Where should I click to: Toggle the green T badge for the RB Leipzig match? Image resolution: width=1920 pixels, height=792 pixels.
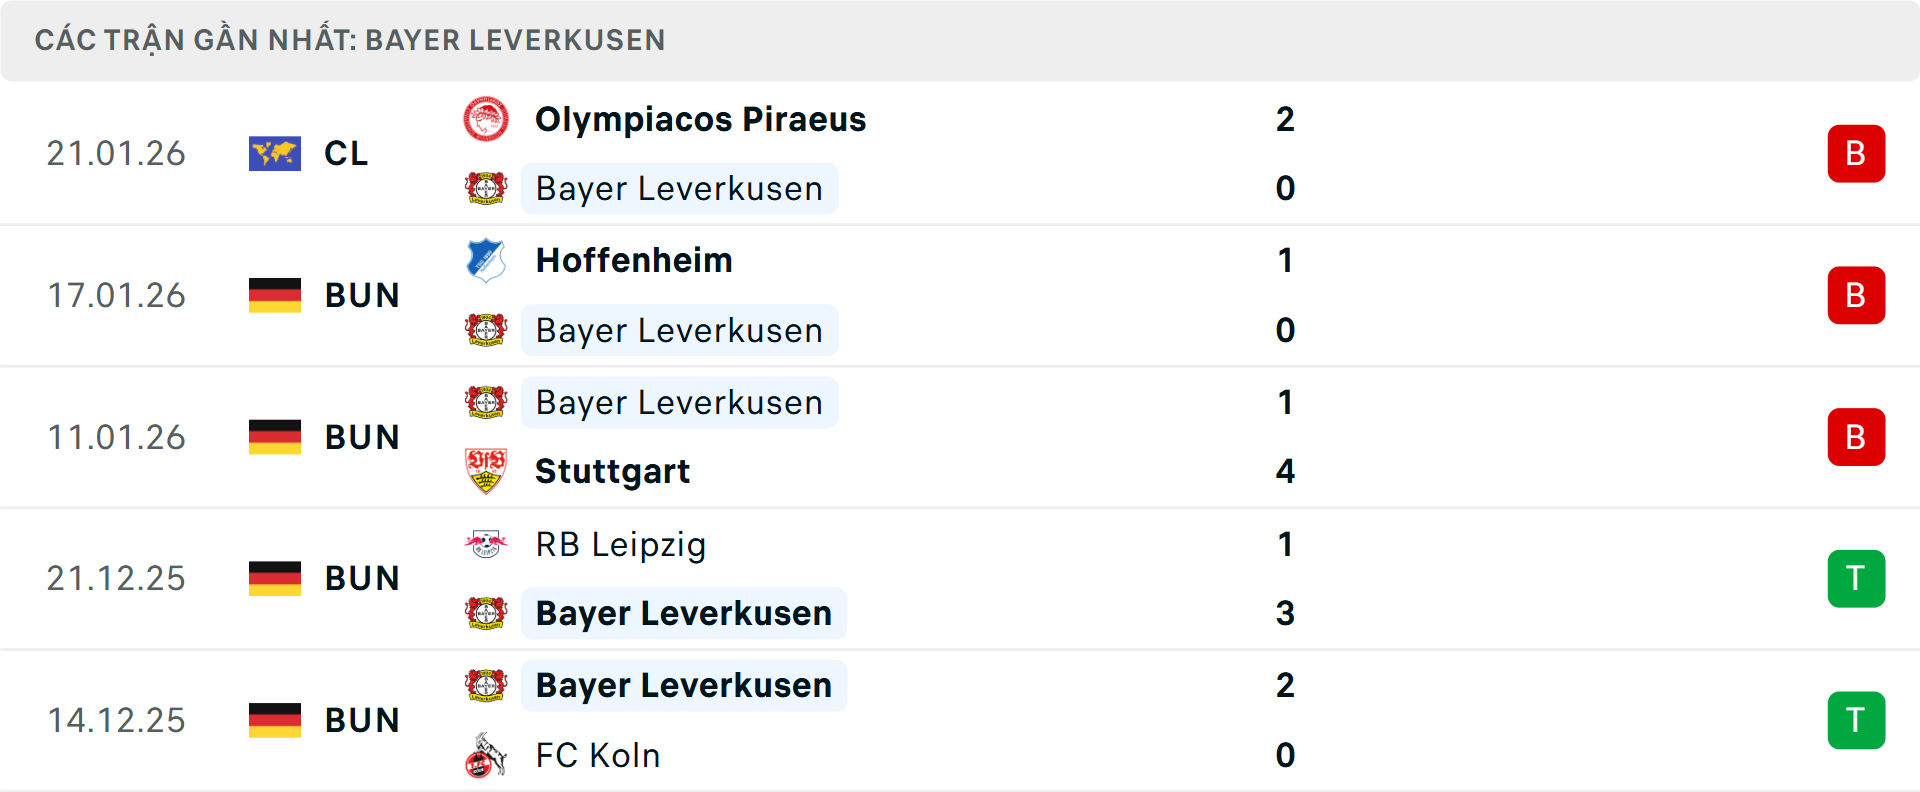(x=1856, y=578)
